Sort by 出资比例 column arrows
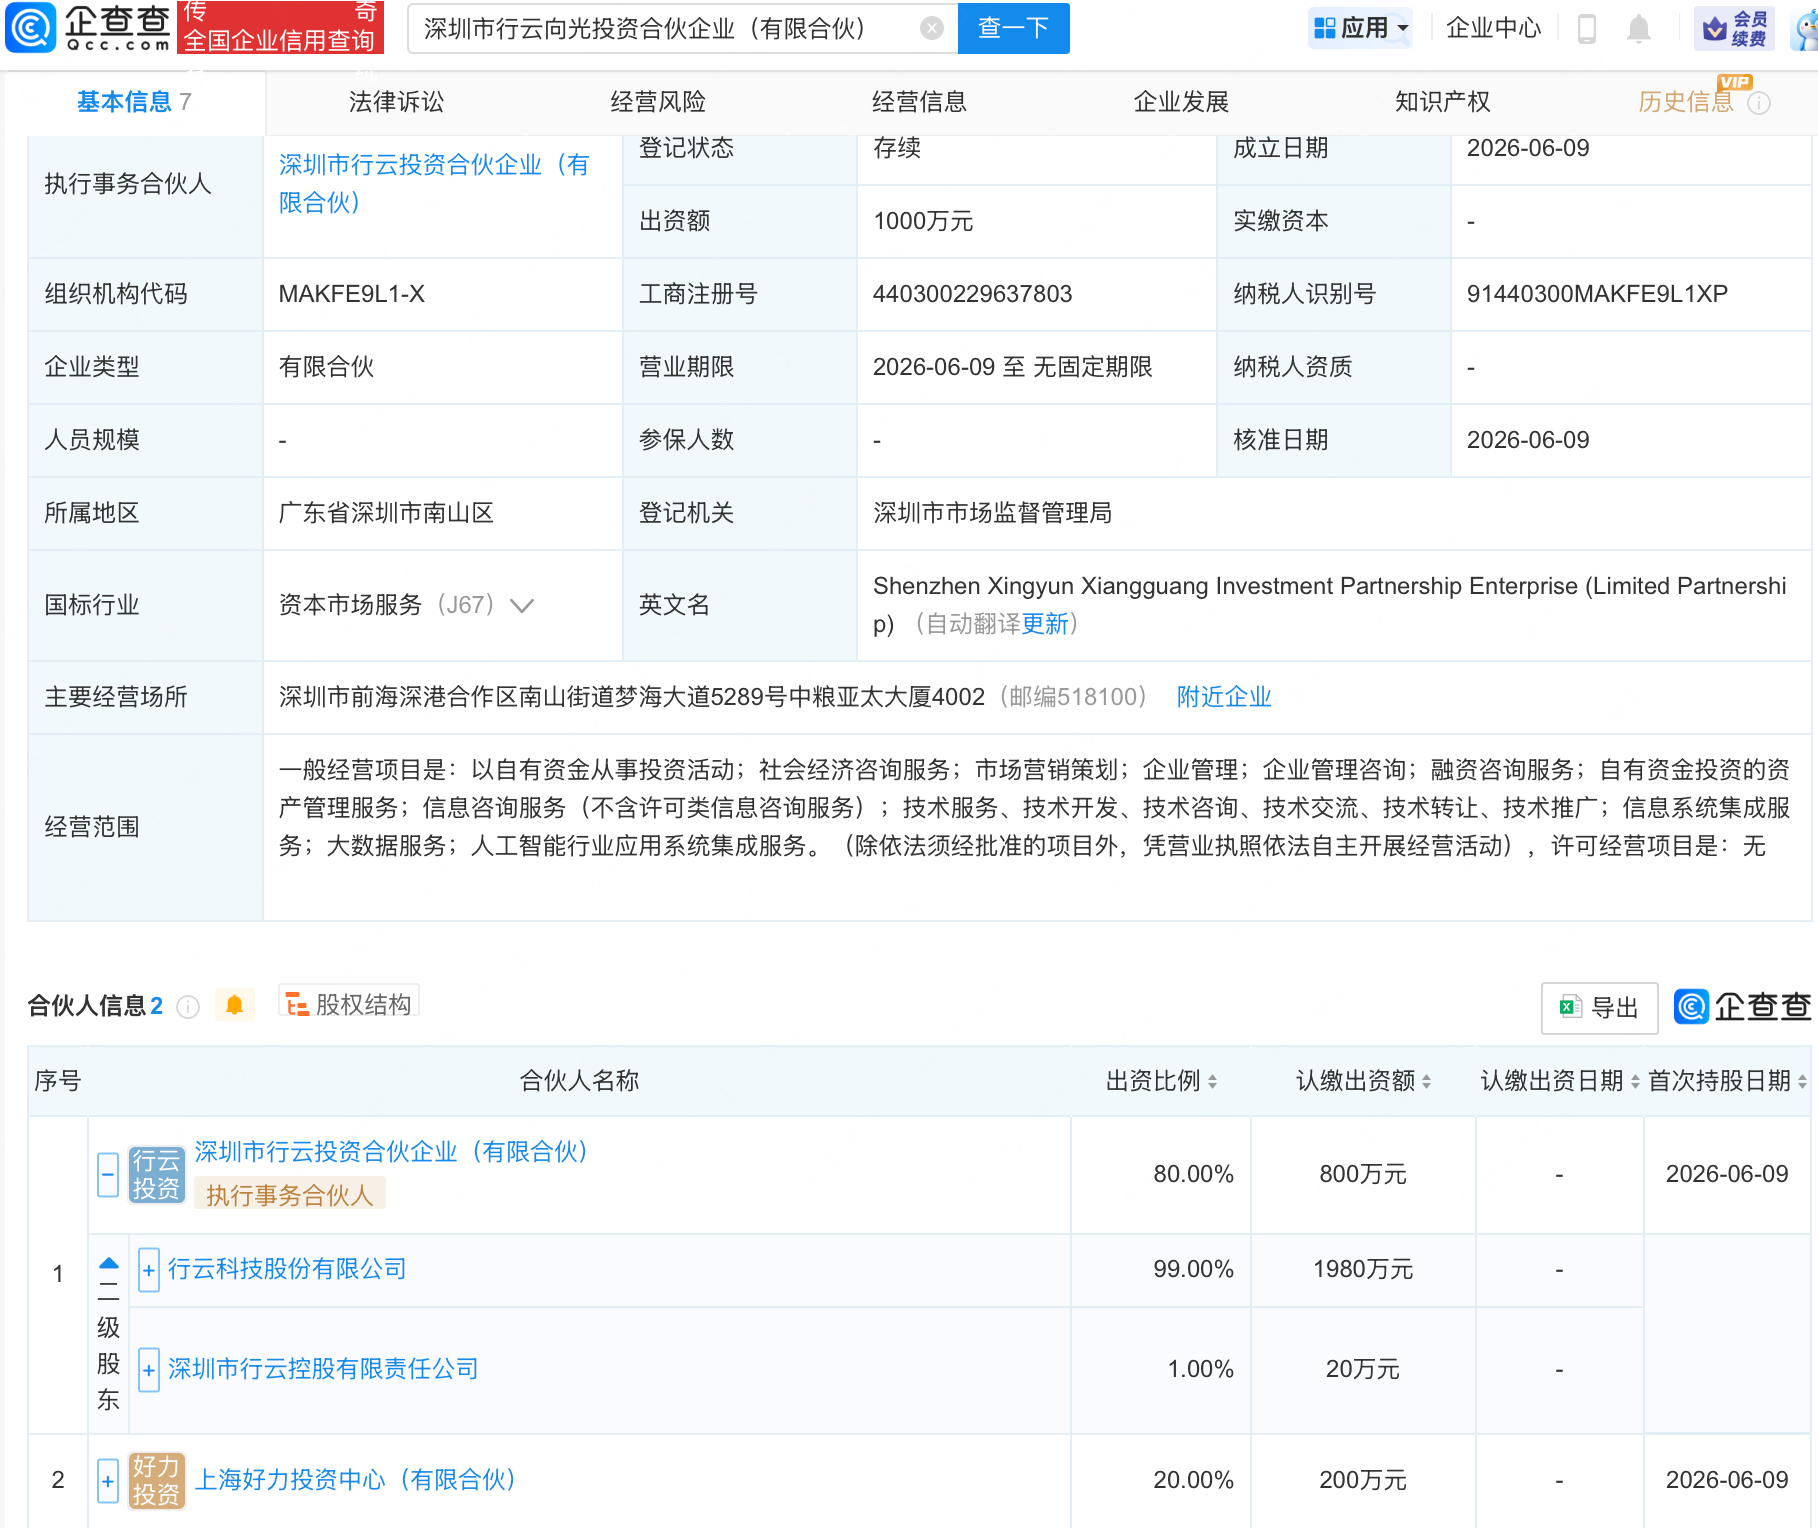 pyautogui.click(x=1212, y=1081)
